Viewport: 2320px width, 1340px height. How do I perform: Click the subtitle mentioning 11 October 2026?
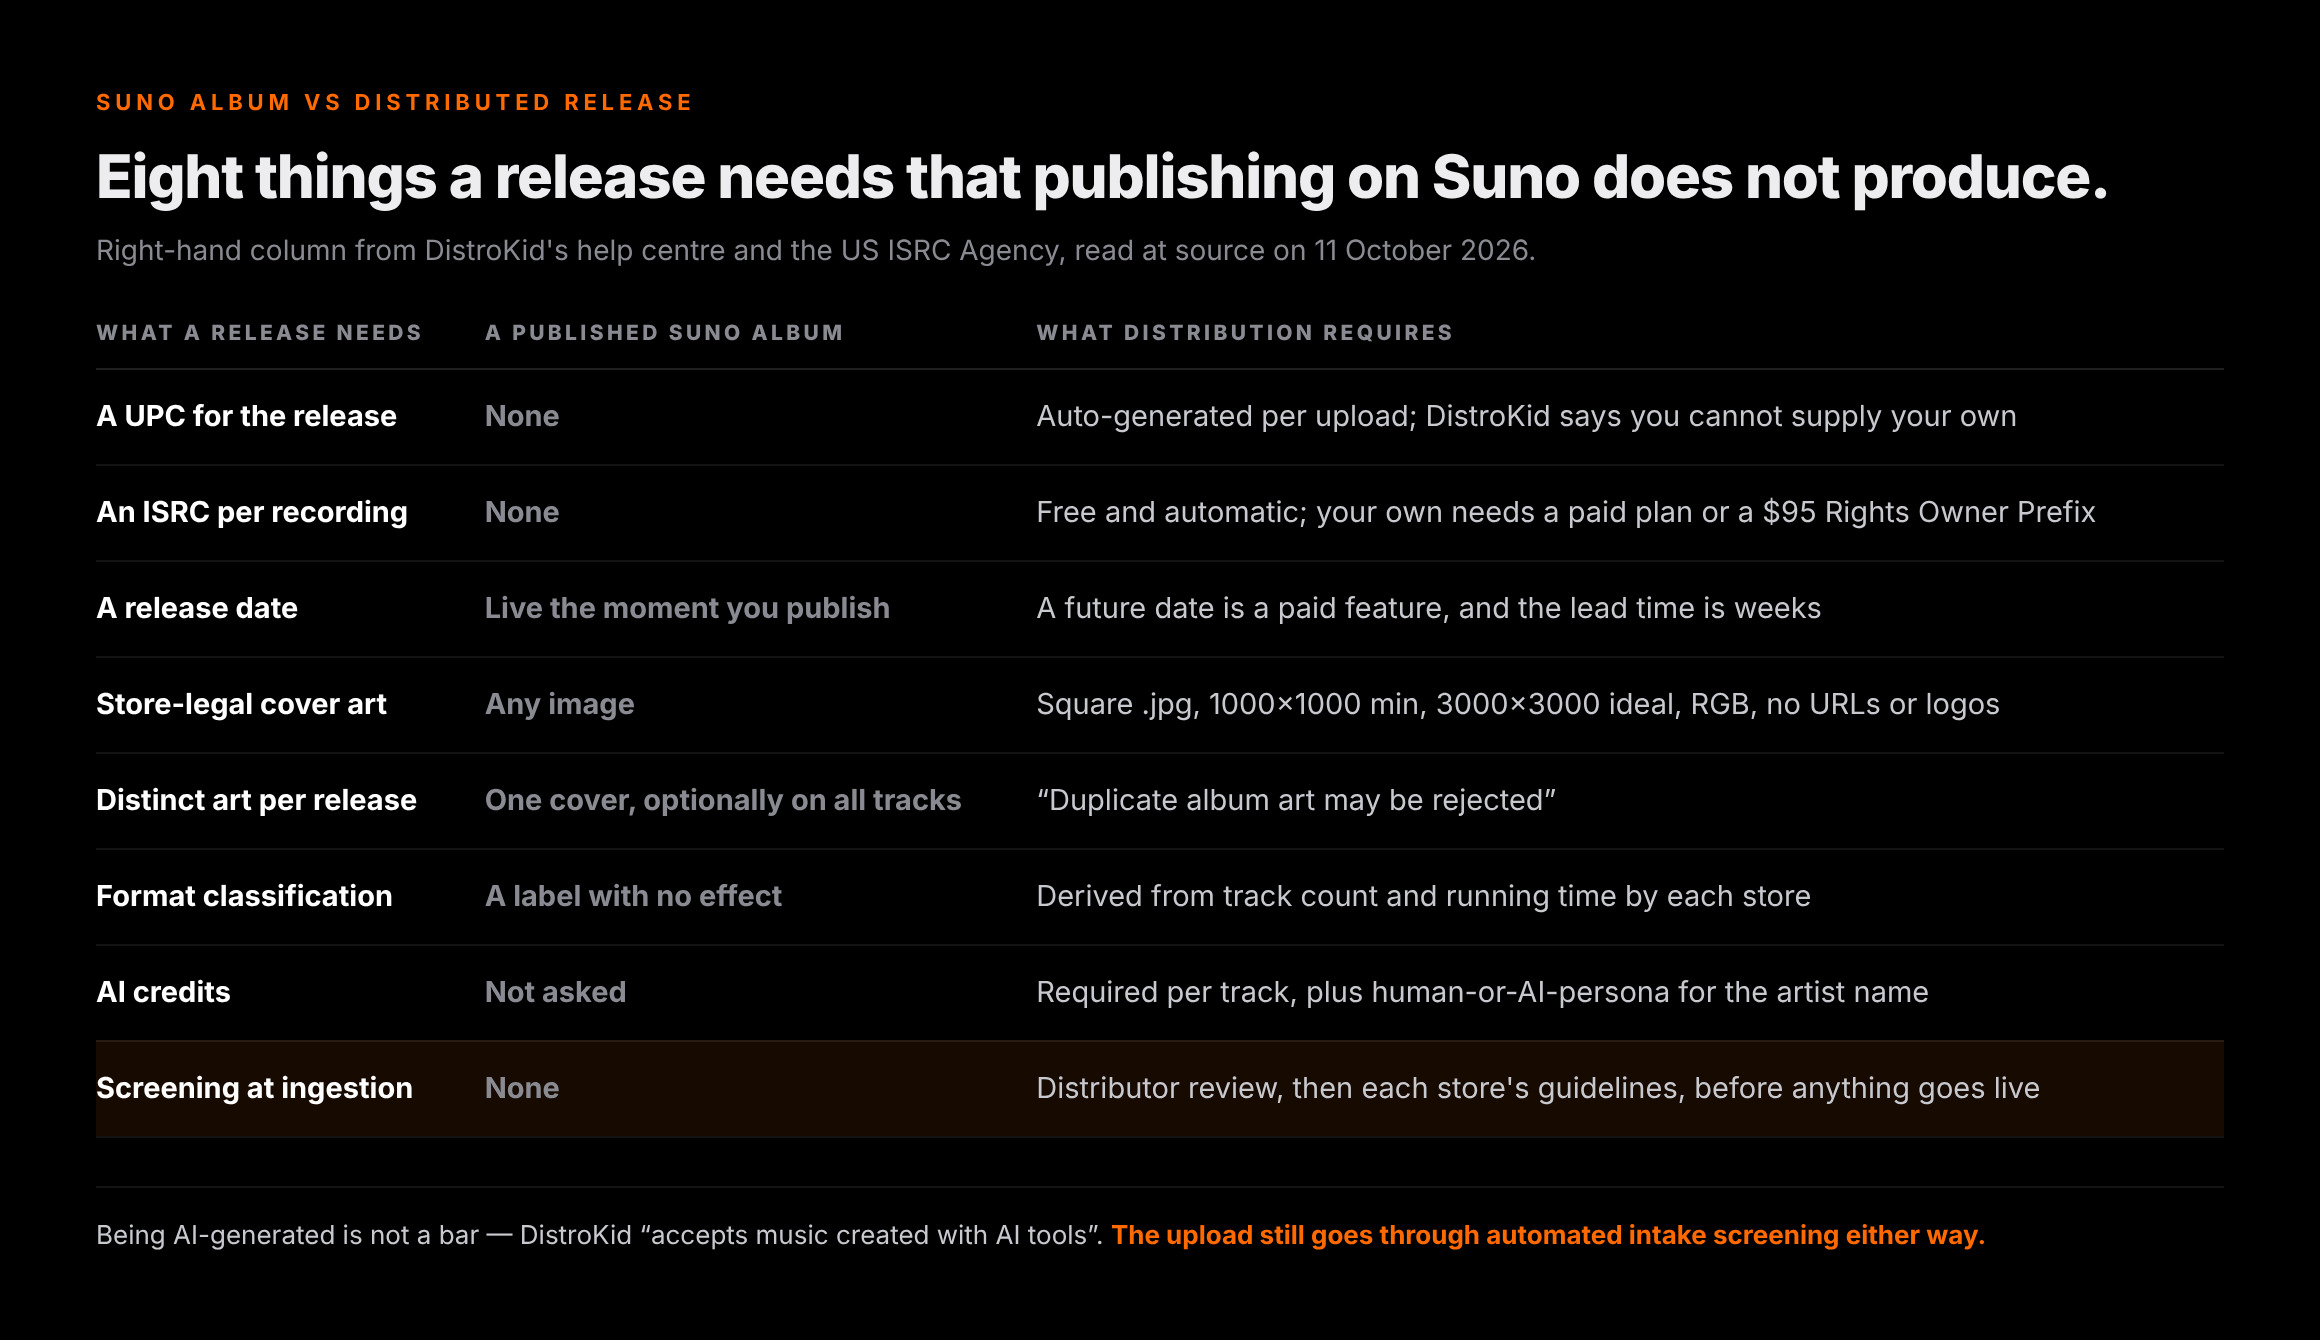tap(815, 250)
